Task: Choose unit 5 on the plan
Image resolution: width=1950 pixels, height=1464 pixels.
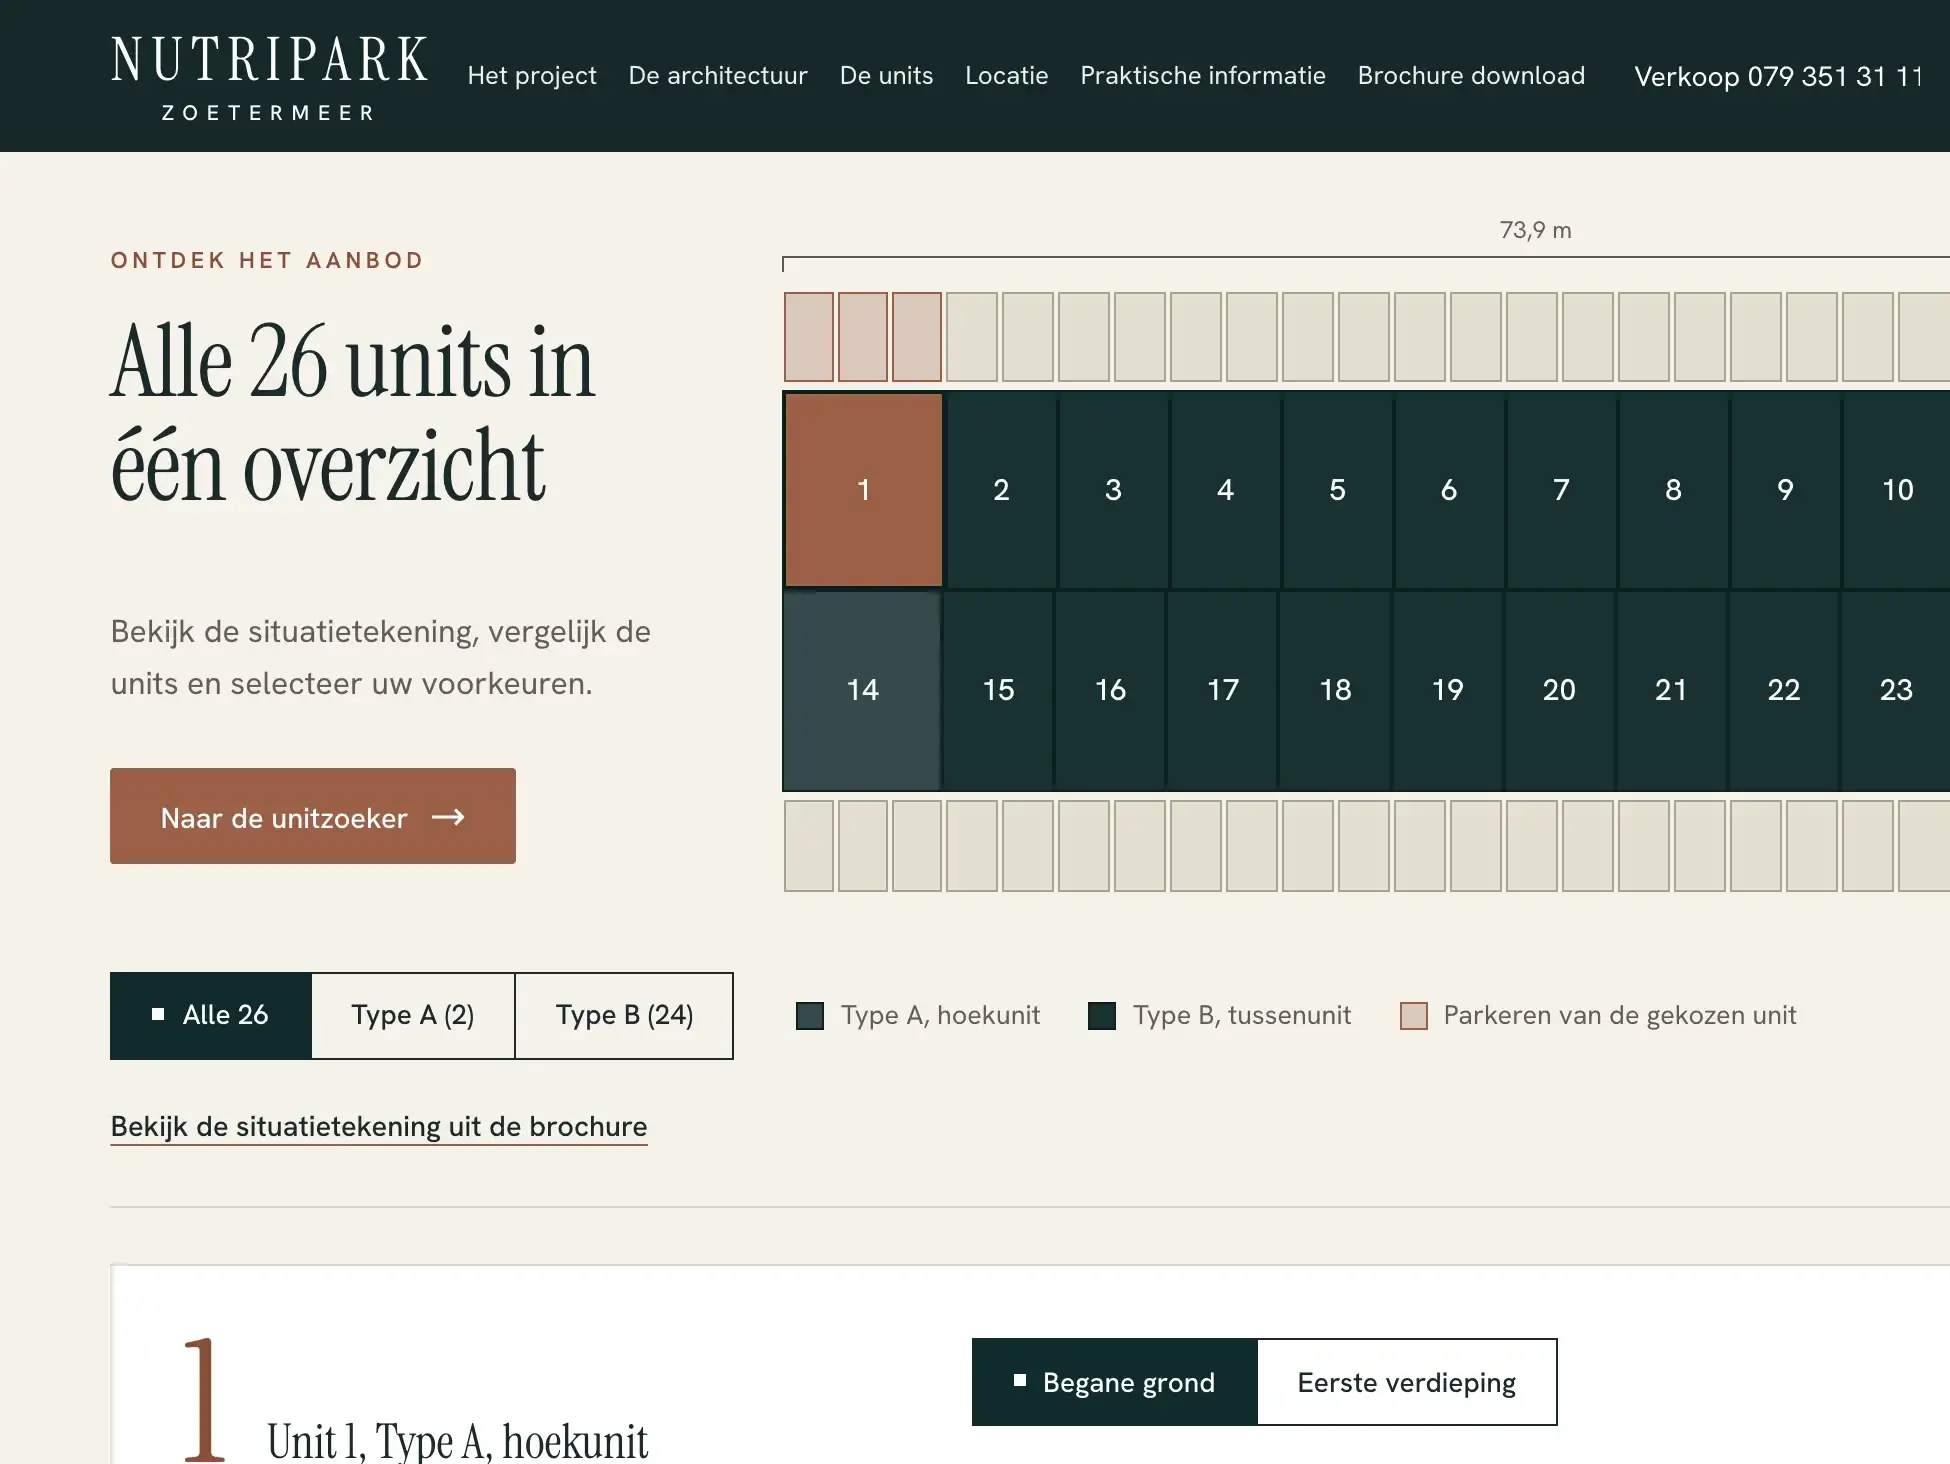Action: pyautogui.click(x=1337, y=490)
